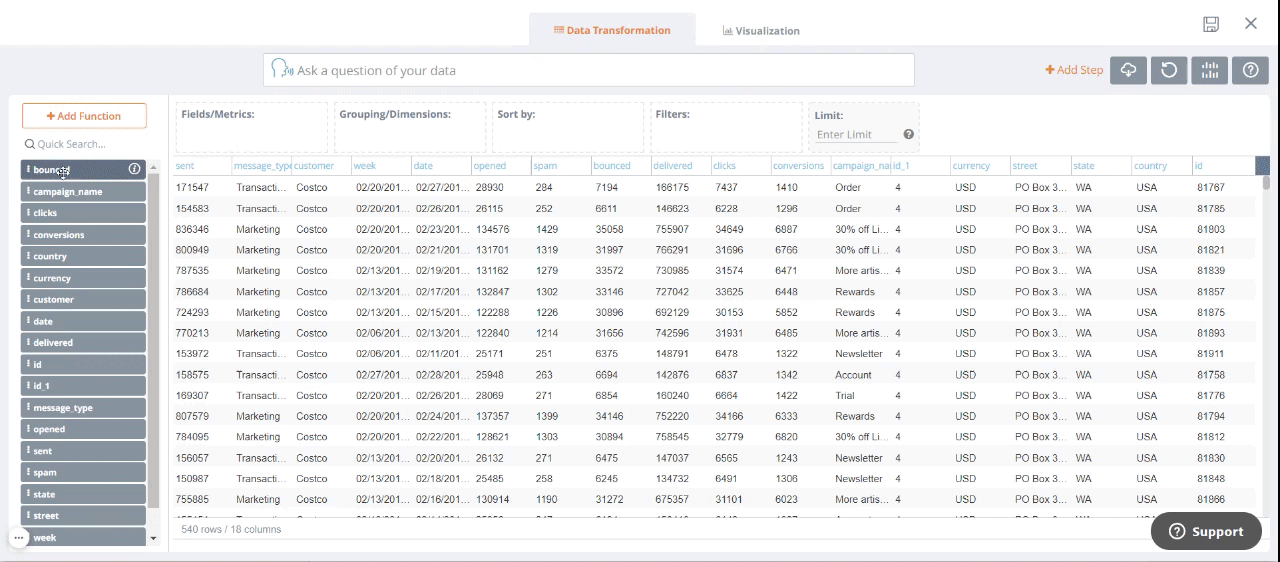Click the limit help question mark icon
Image resolution: width=1280 pixels, height=562 pixels.
[908, 134]
